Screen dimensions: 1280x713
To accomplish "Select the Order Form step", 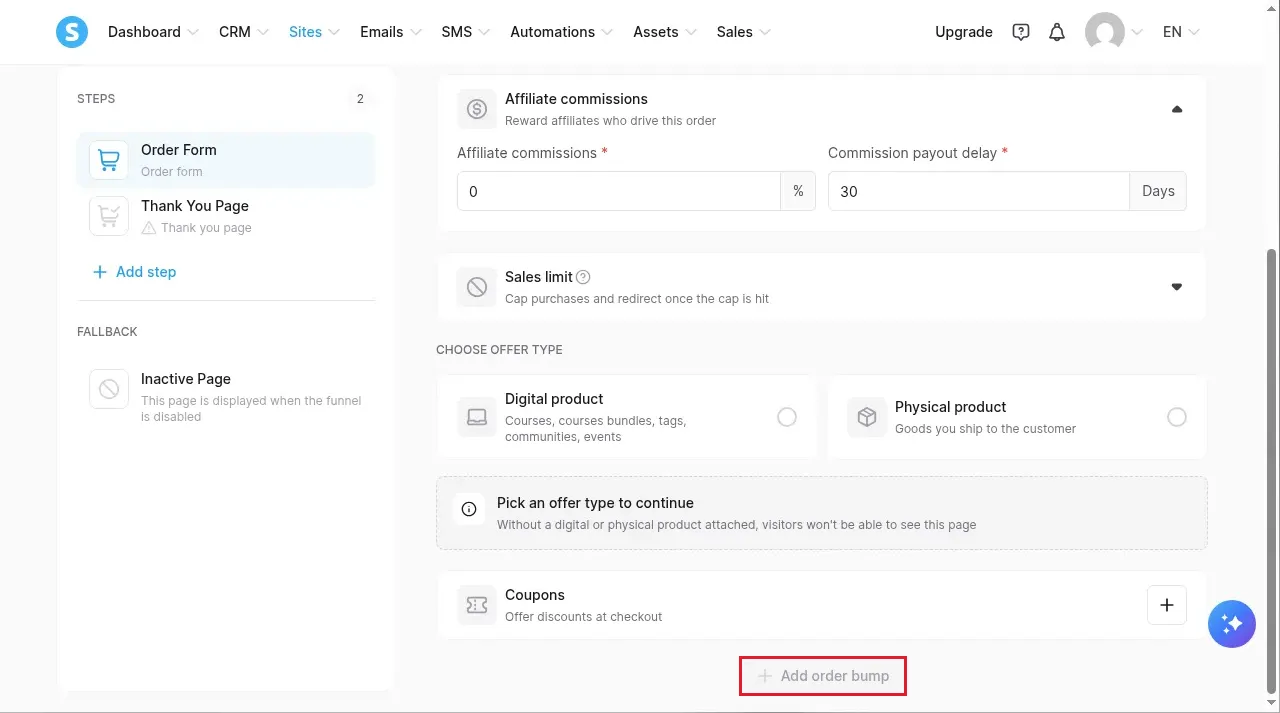I will click(x=226, y=160).
